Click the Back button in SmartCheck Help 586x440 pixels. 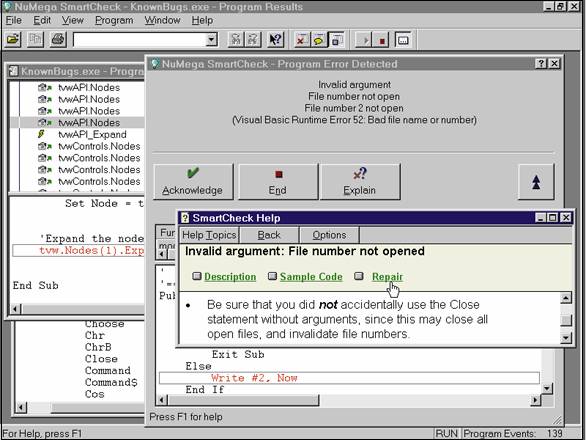pyautogui.click(x=269, y=235)
